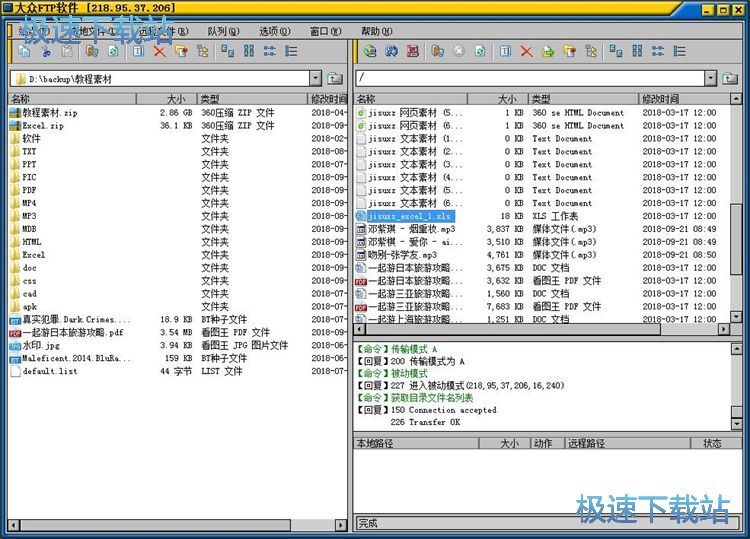Click the remote list scroll-down arrow

point(736,317)
